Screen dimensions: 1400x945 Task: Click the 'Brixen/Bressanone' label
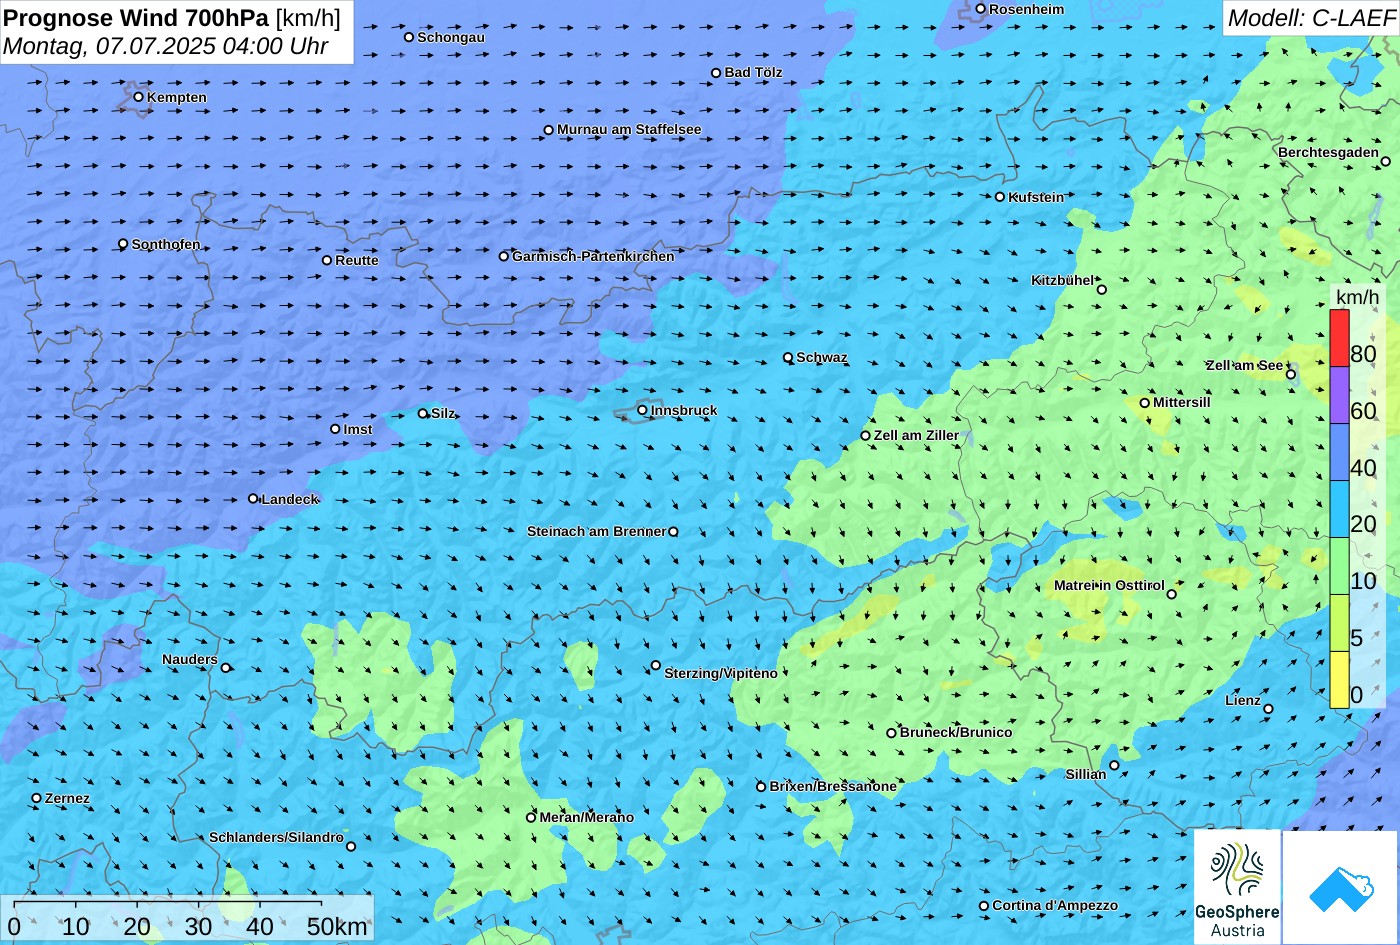(833, 786)
